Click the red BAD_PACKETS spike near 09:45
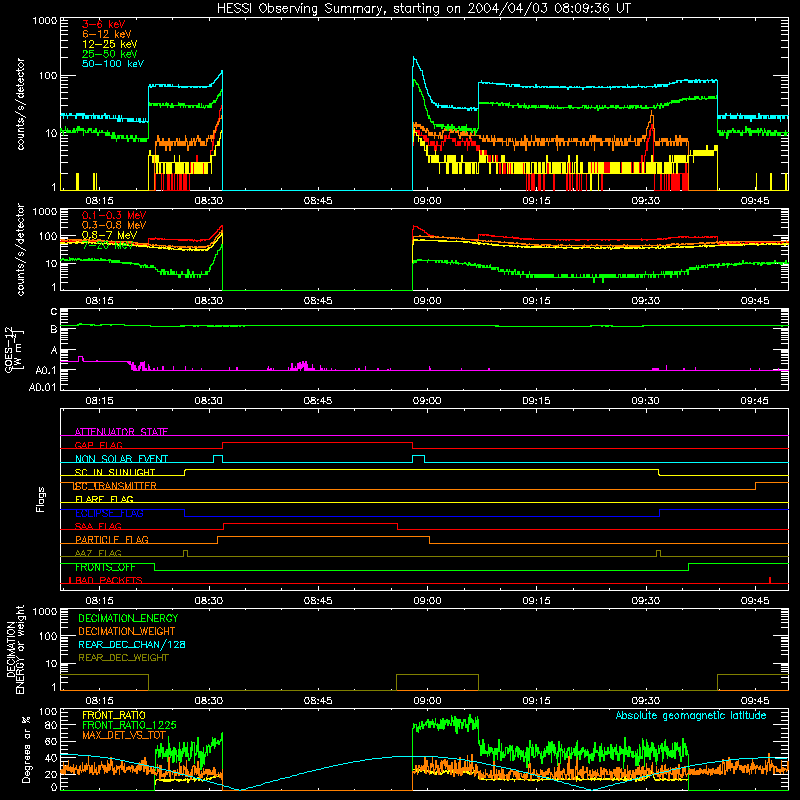Screen dimensions: 800x800 pos(770,580)
